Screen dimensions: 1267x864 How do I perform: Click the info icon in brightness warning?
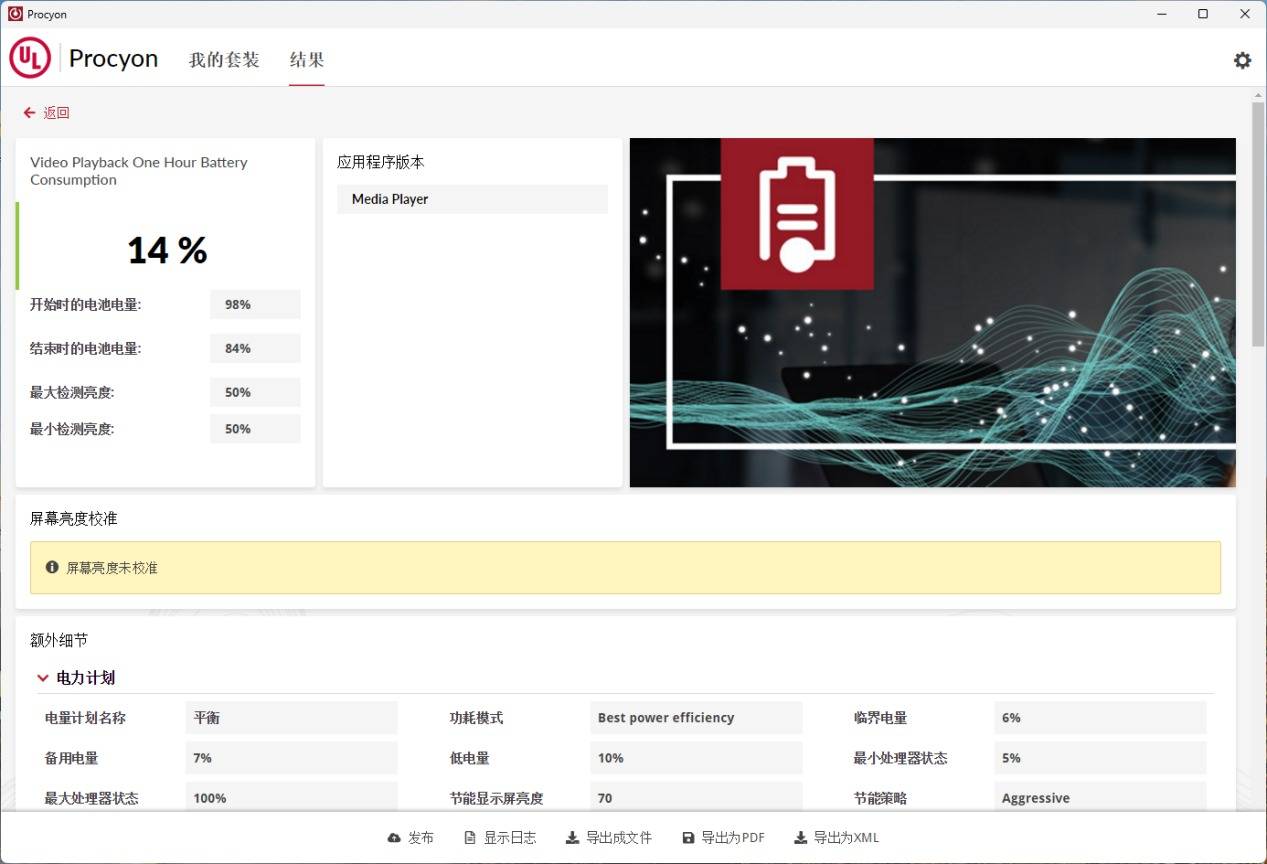(x=52, y=567)
